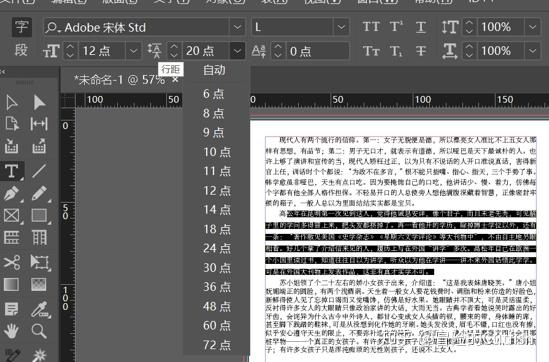Click the vertical scale stepper arrows
The height and width of the screenshot is (362, 549).
(x=469, y=27)
